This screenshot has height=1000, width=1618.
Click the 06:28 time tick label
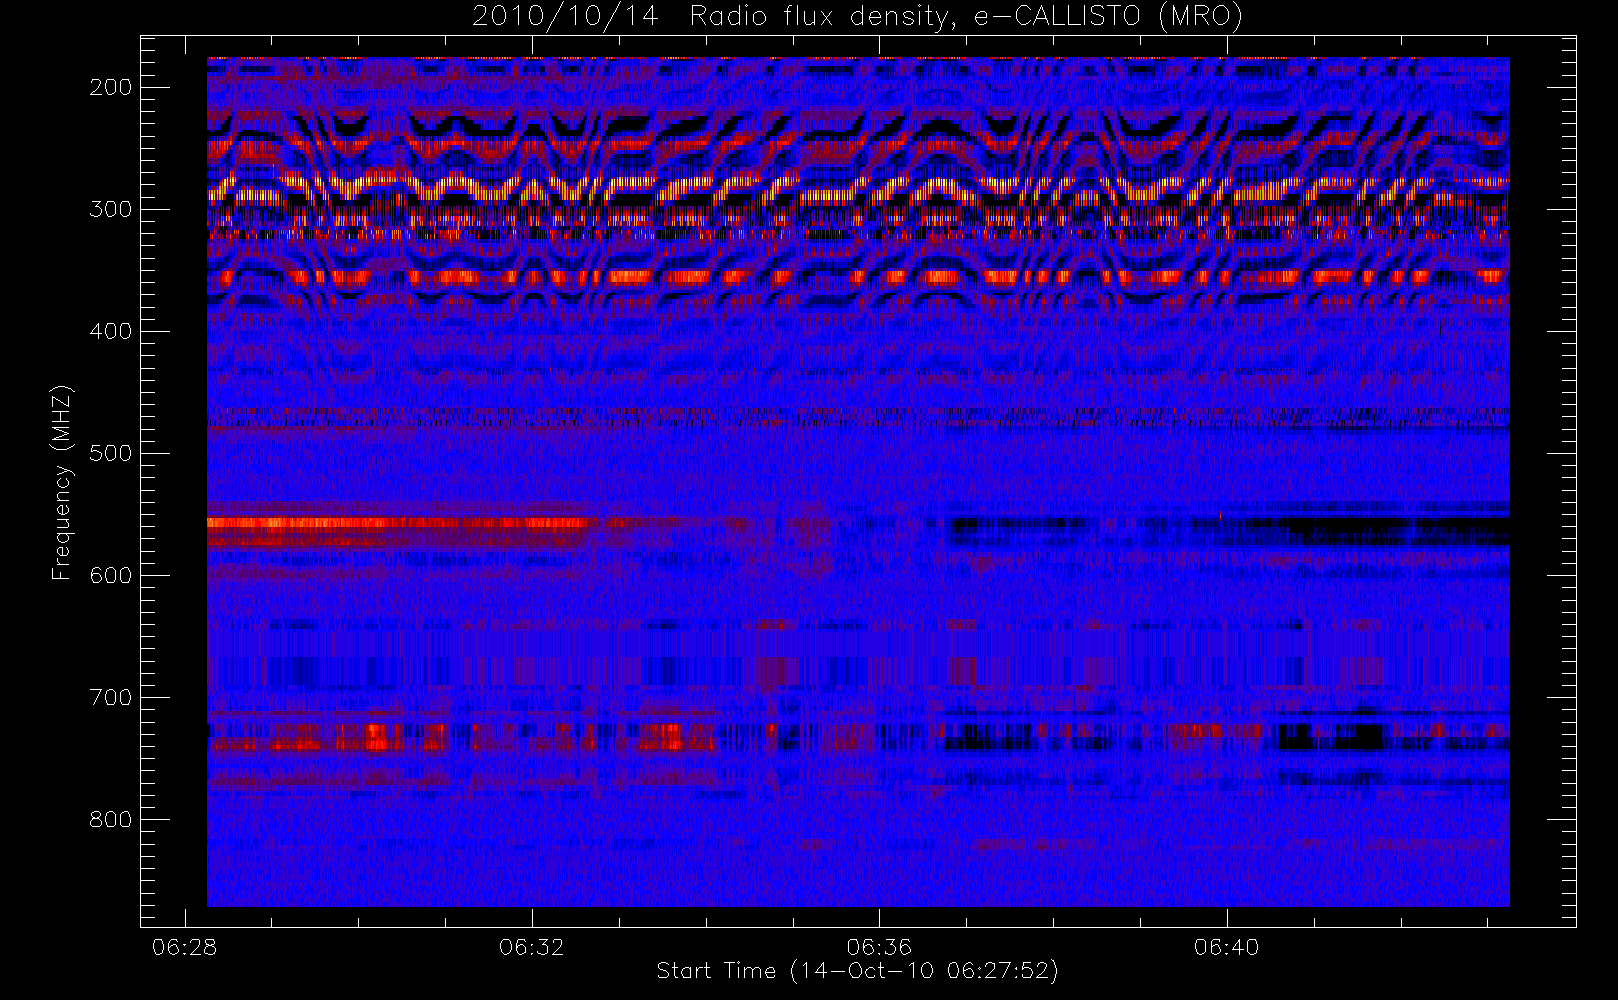(184, 946)
